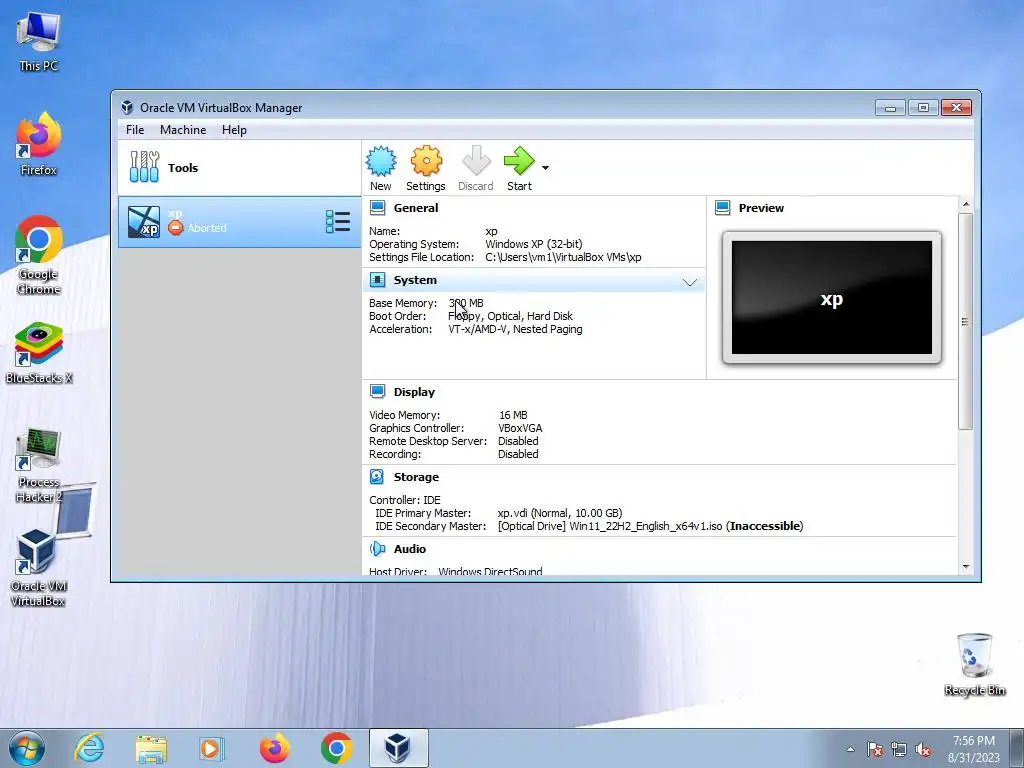Click the Floppy, Optical, Hard Disk boot order

[x=510, y=316]
